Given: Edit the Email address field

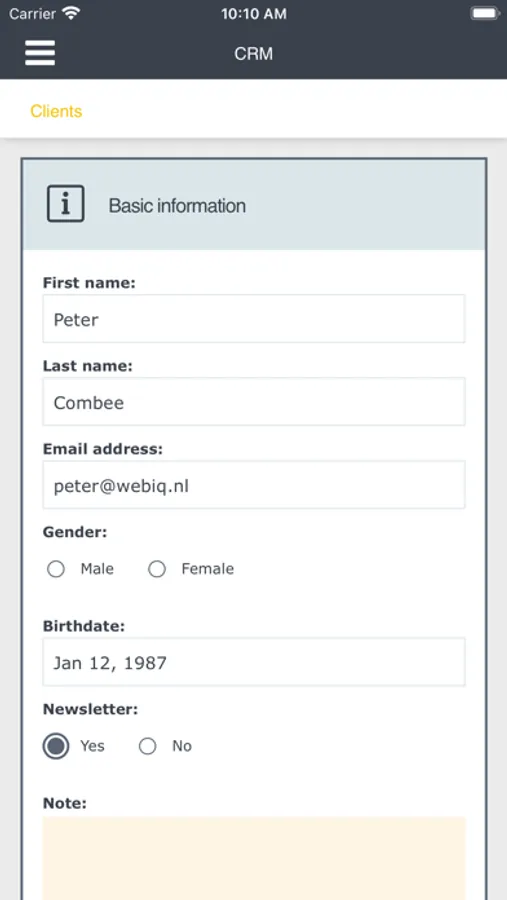Looking at the screenshot, I should coord(254,484).
